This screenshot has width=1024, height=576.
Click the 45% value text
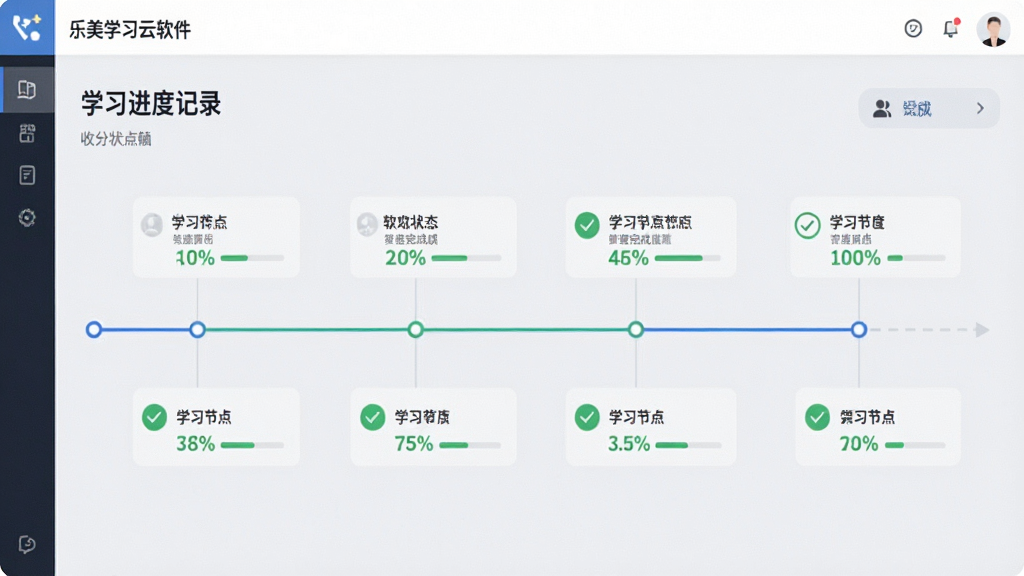[628, 258]
